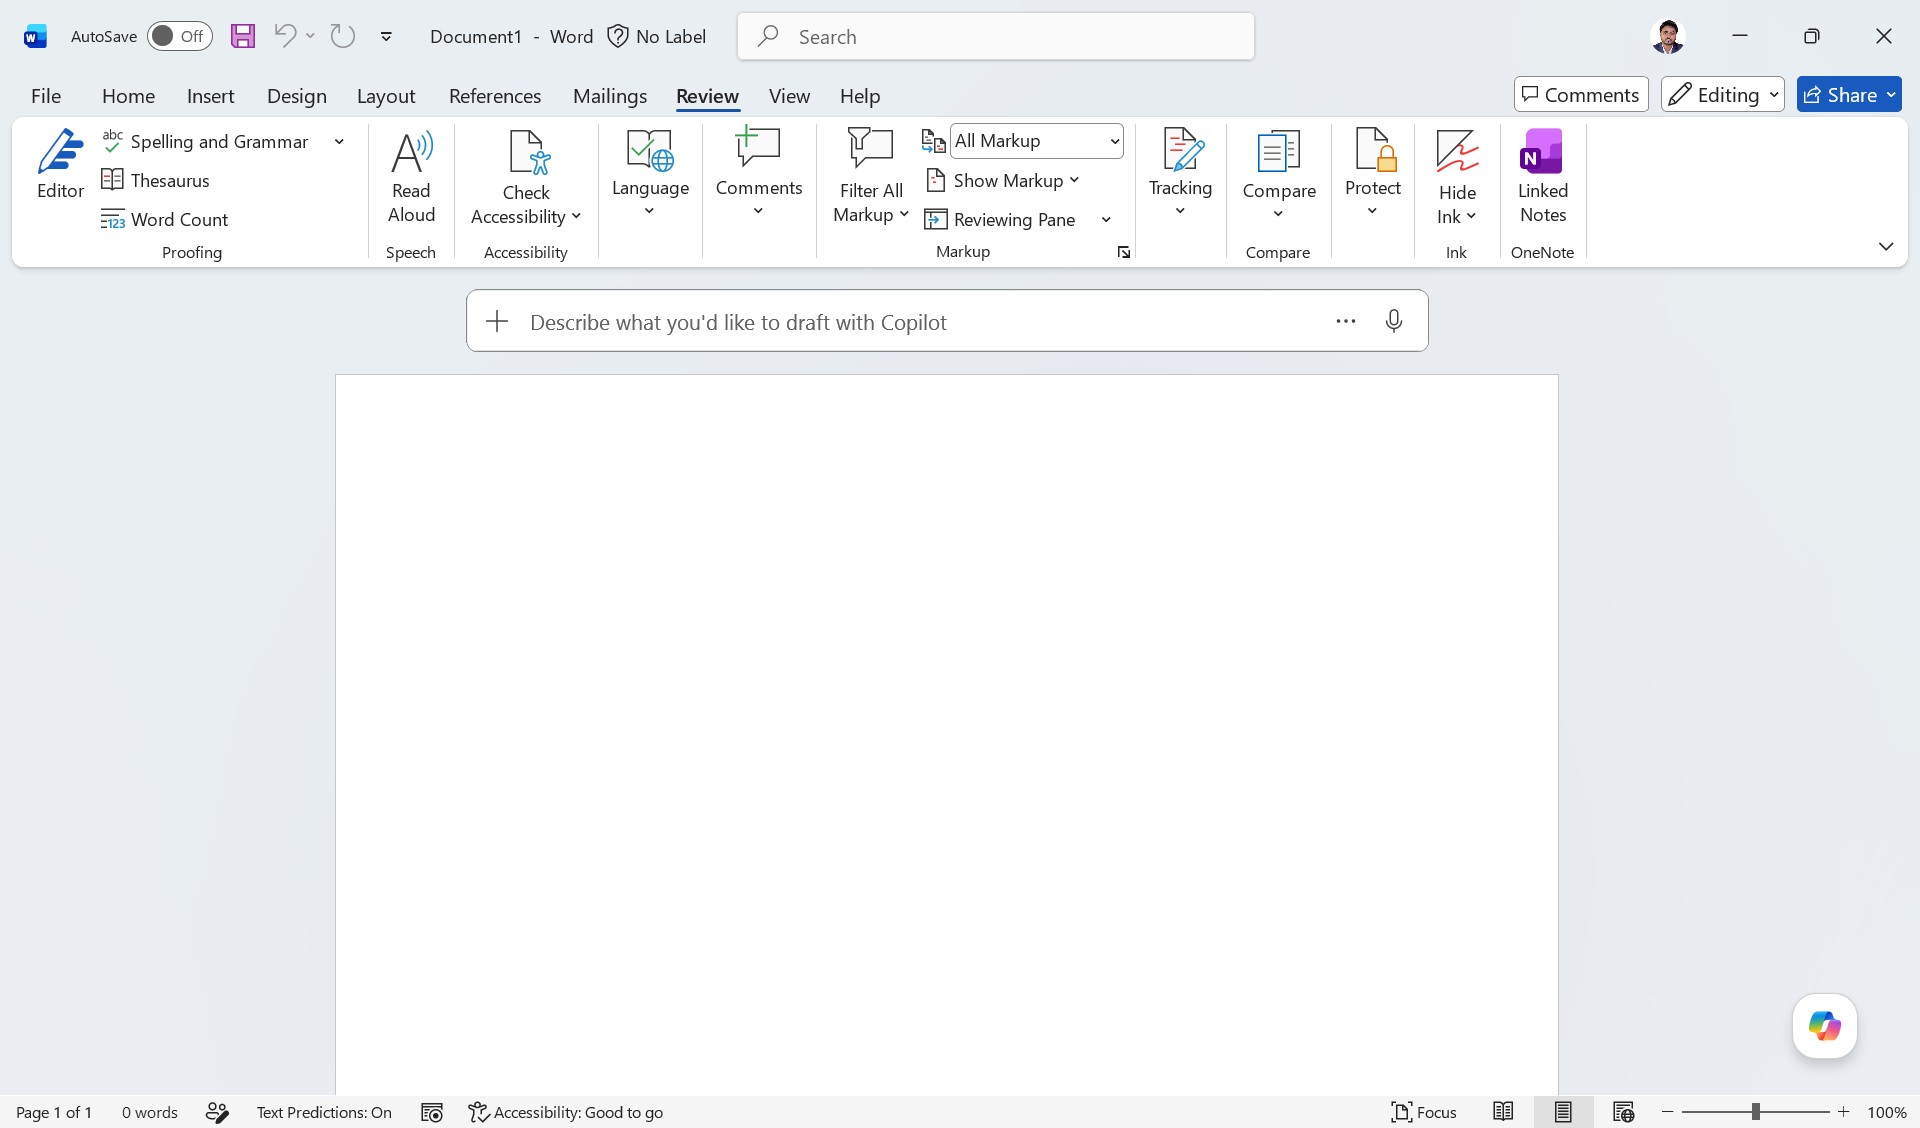Click the track changes status bar icon
This screenshot has width=1920, height=1128.
click(x=217, y=1112)
